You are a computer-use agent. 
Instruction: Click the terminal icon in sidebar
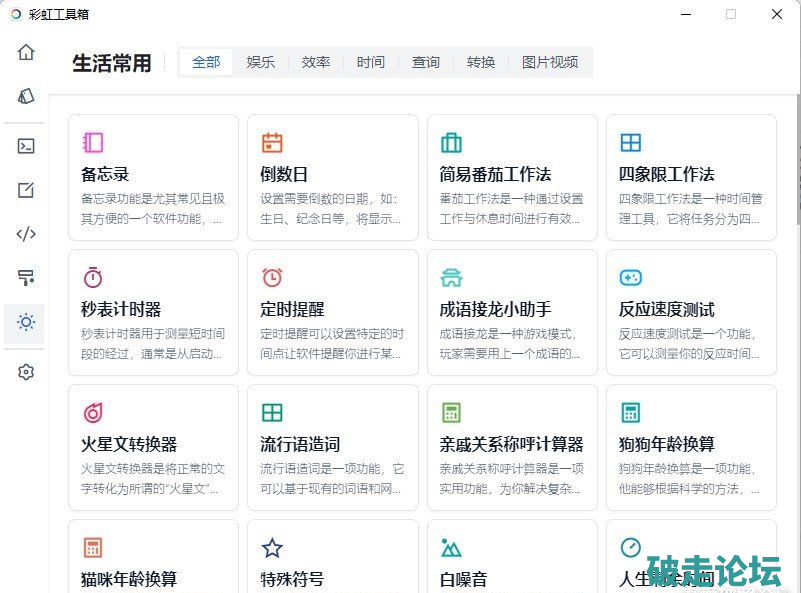(26, 146)
